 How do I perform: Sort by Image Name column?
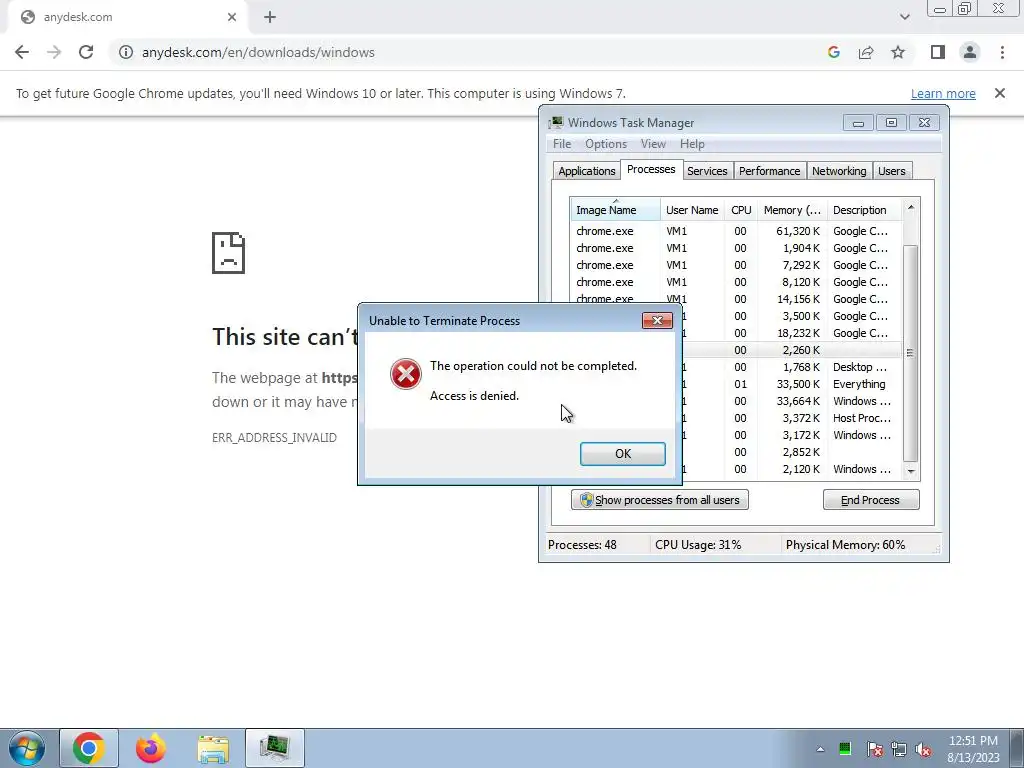tap(615, 210)
